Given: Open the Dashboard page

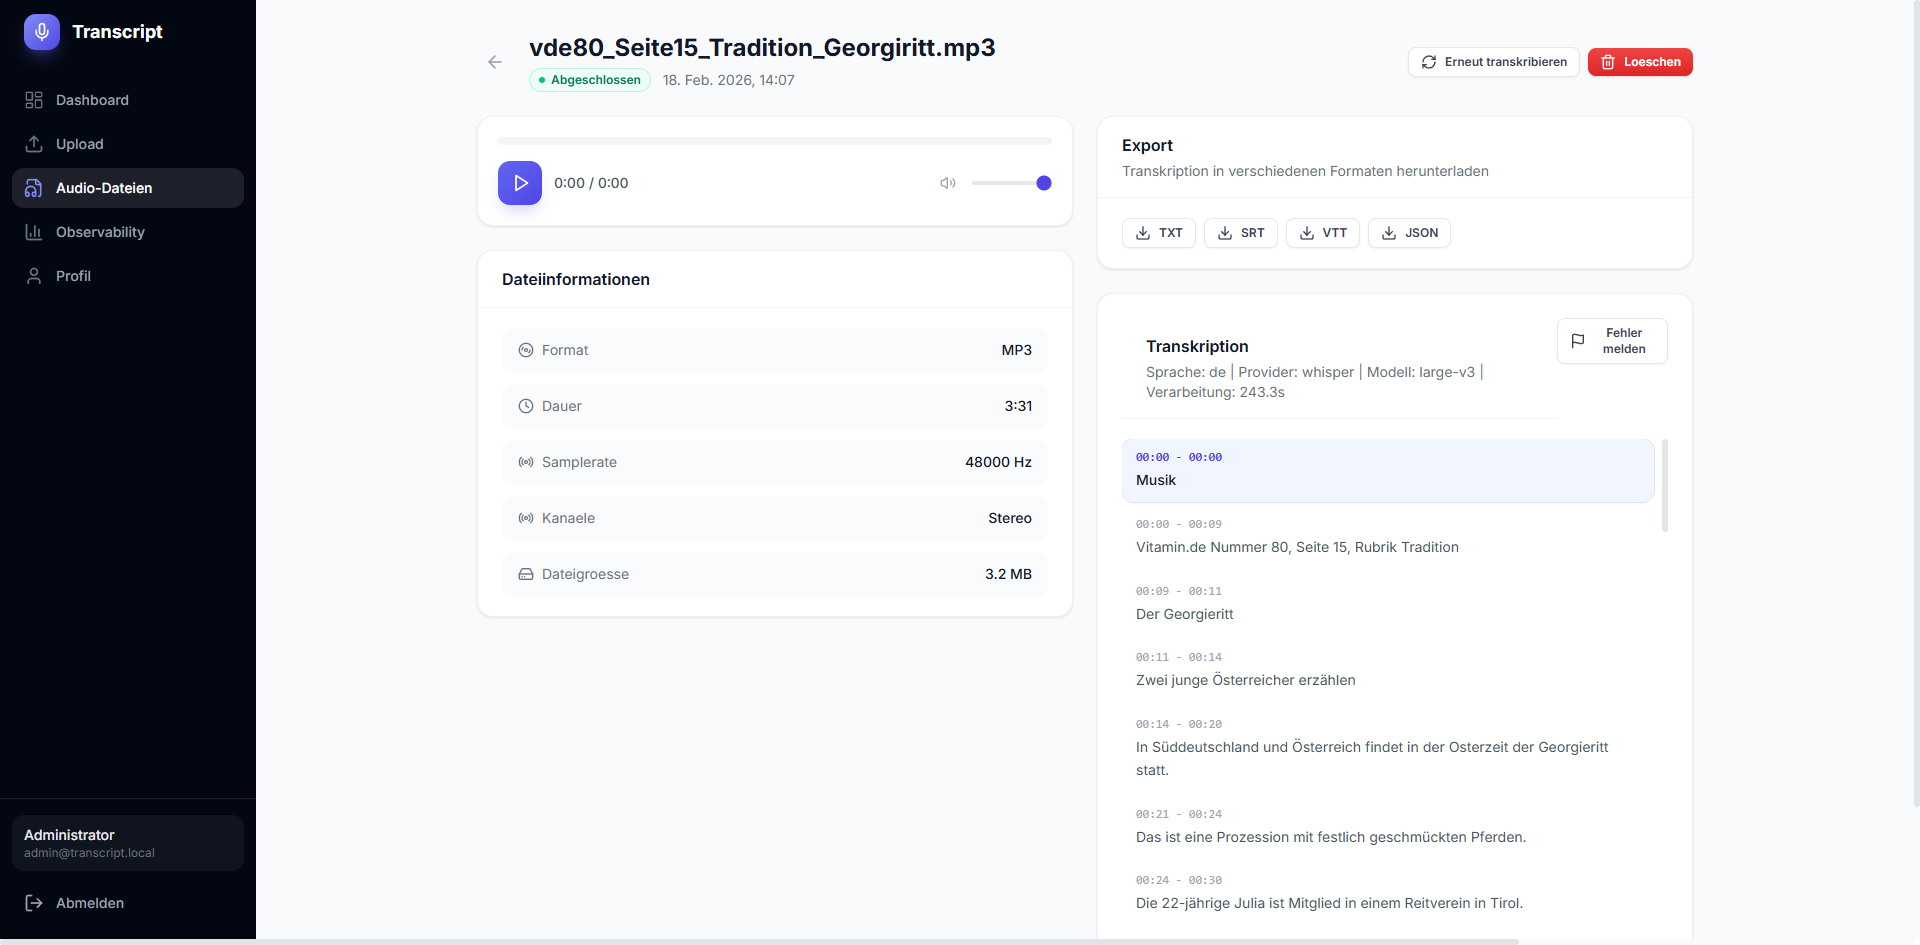Looking at the screenshot, I should click(92, 100).
